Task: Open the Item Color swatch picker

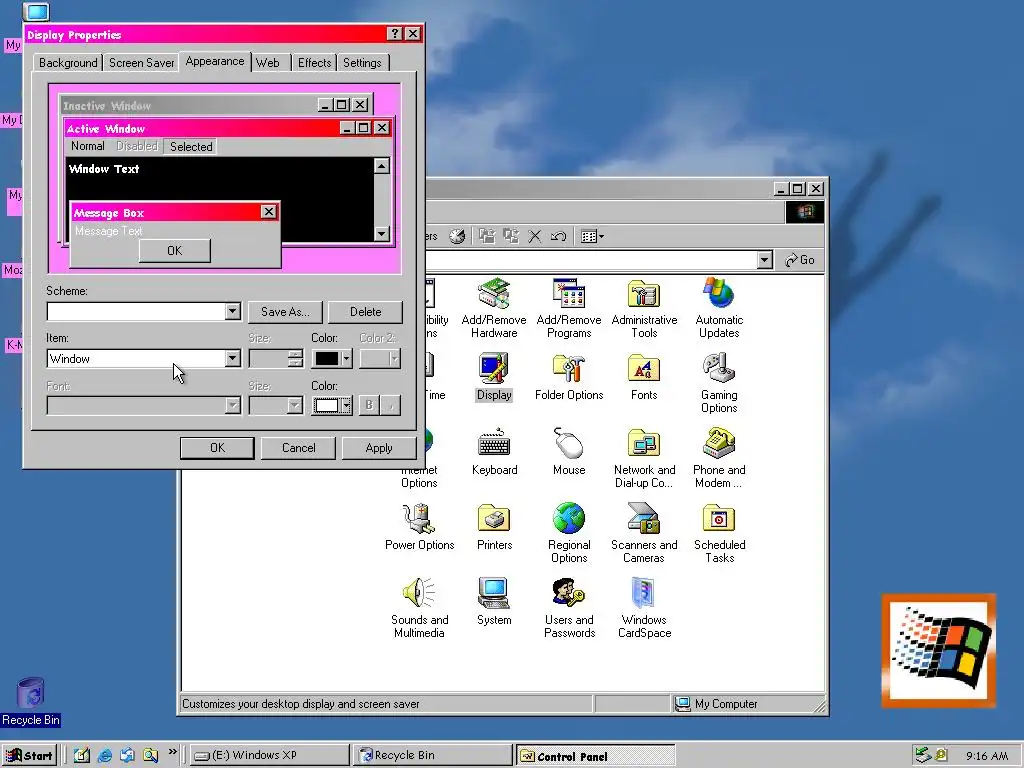Action: 332,359
